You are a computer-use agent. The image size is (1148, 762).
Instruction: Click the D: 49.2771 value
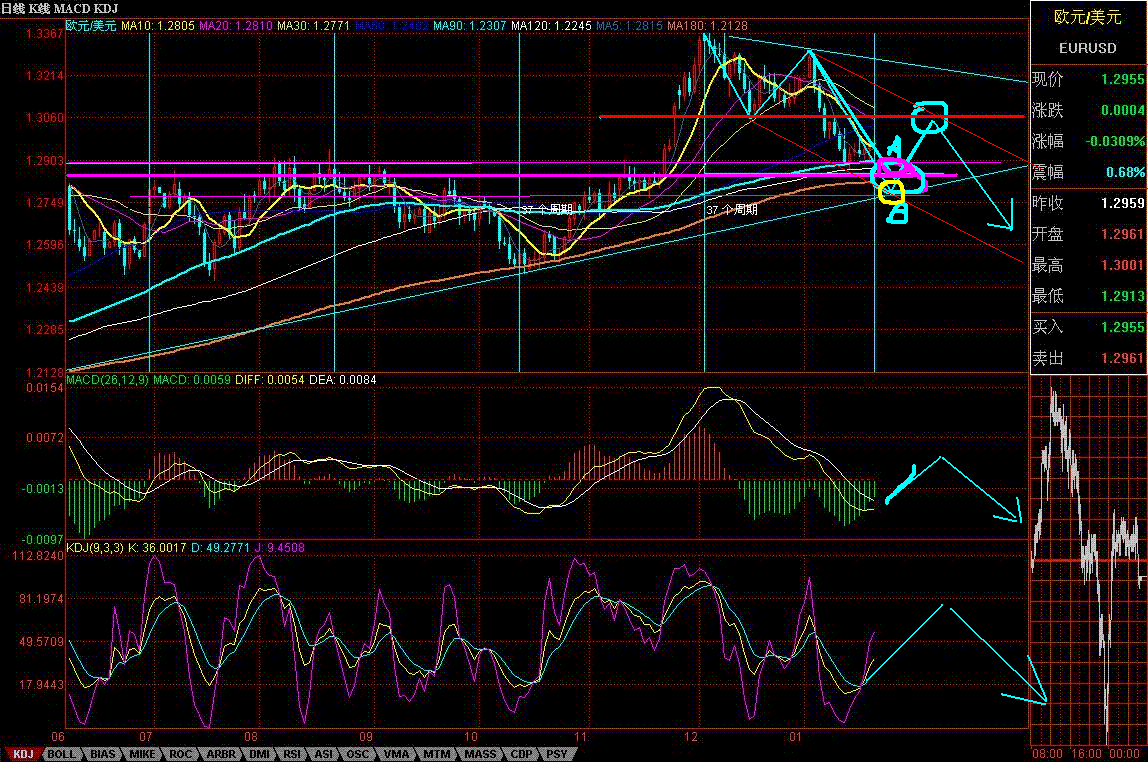point(221,548)
